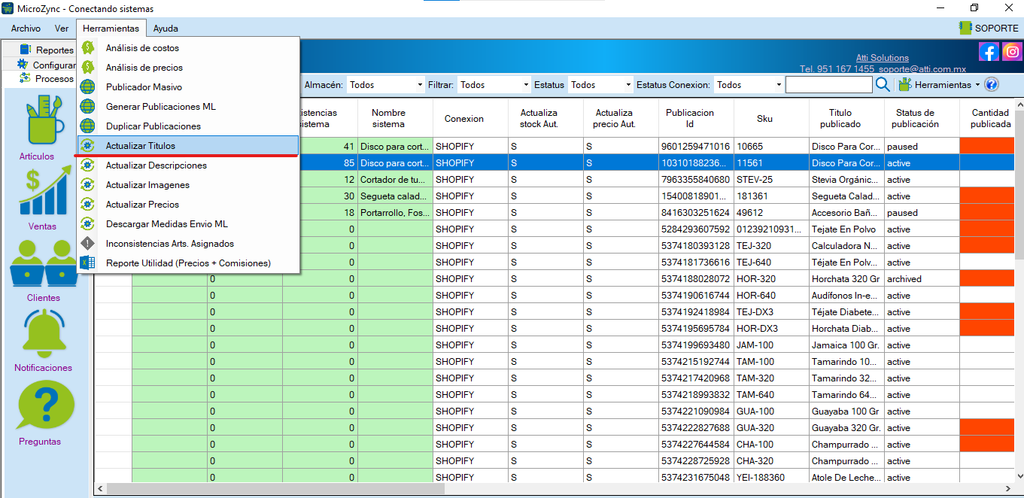Switch to the Procesos tab
1024x498 pixels.
[46, 78]
